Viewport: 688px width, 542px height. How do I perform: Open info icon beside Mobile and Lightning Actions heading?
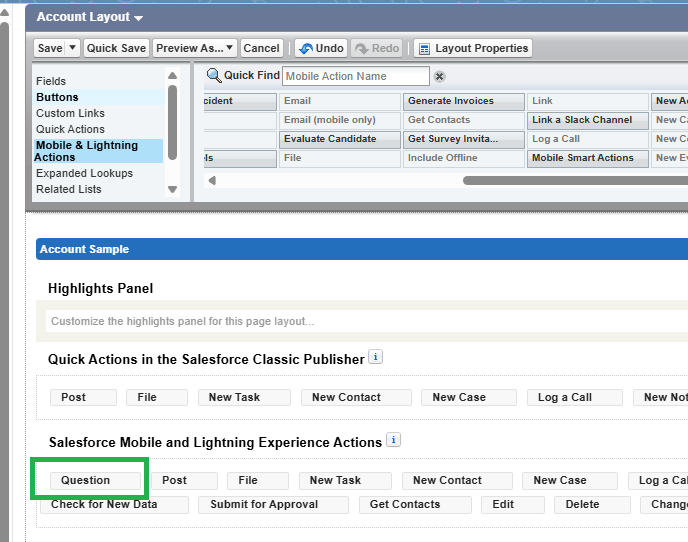tap(393, 440)
